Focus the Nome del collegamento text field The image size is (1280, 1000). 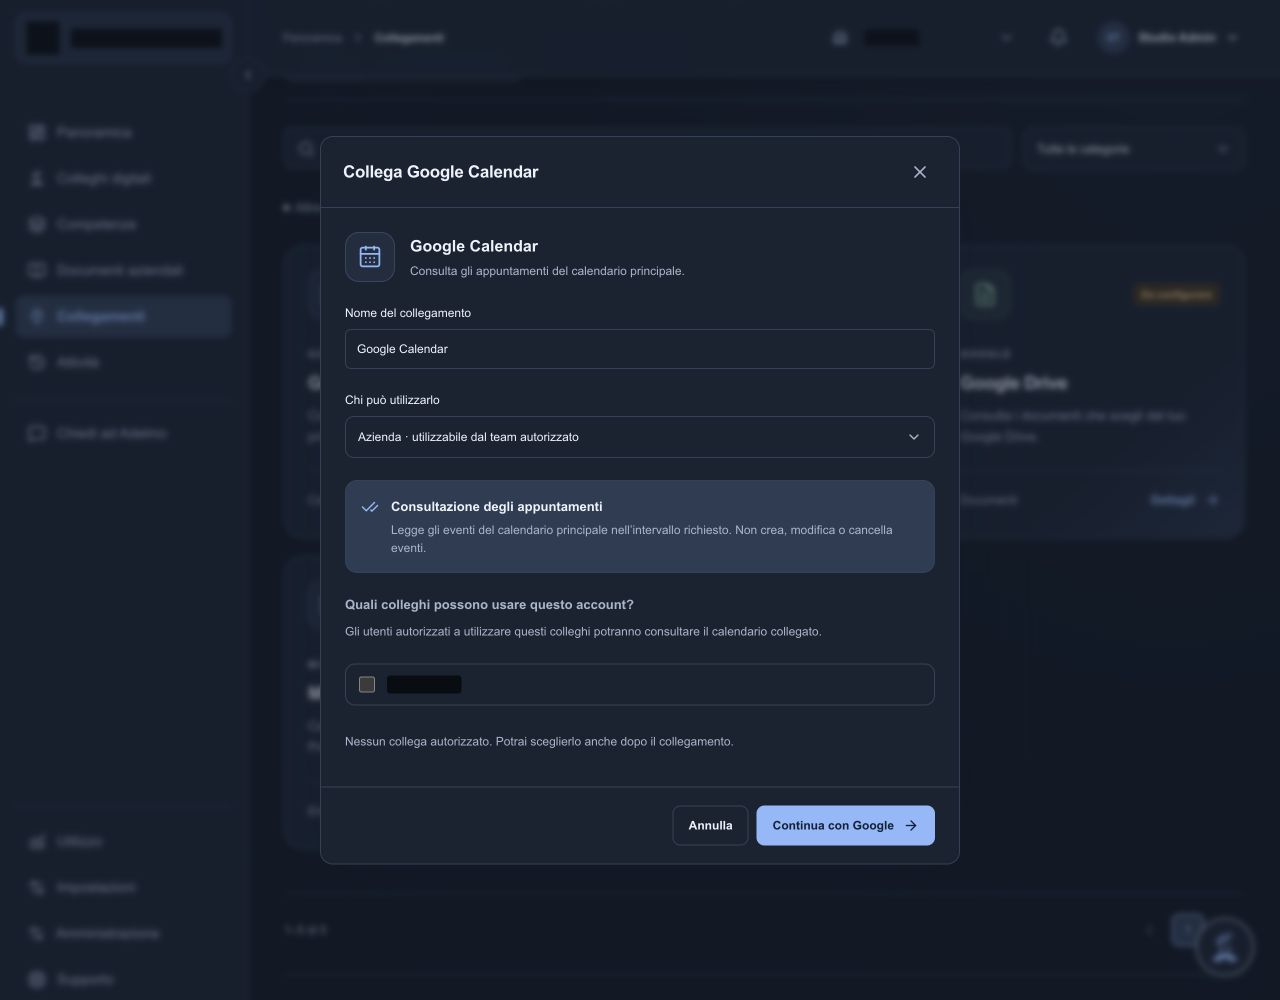pyautogui.click(x=640, y=349)
